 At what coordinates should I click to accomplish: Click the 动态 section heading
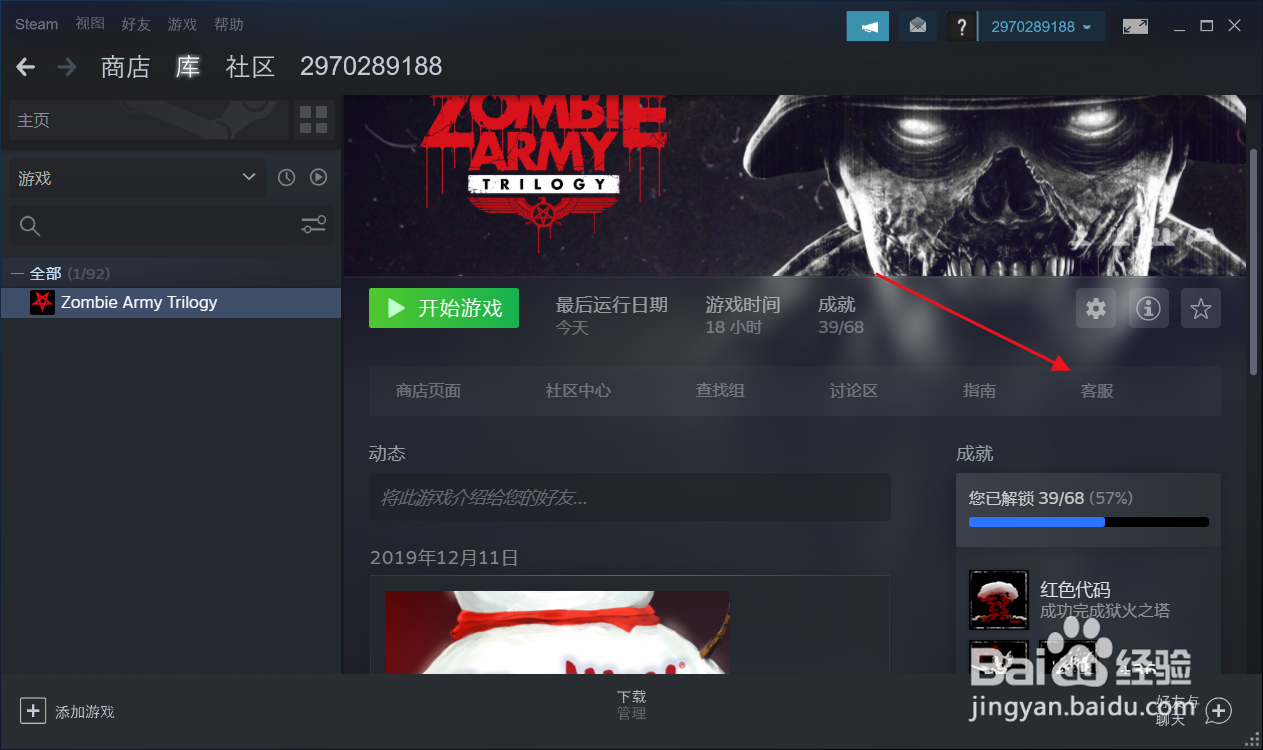click(x=387, y=454)
